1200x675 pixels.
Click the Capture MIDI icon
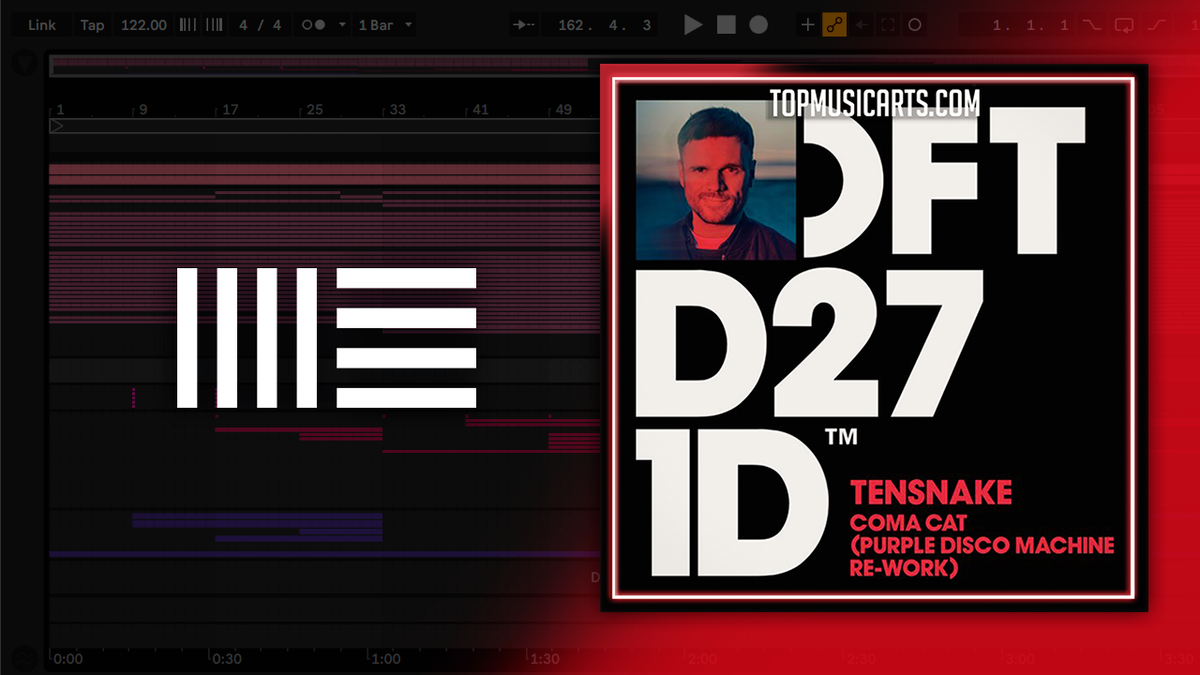[887, 25]
